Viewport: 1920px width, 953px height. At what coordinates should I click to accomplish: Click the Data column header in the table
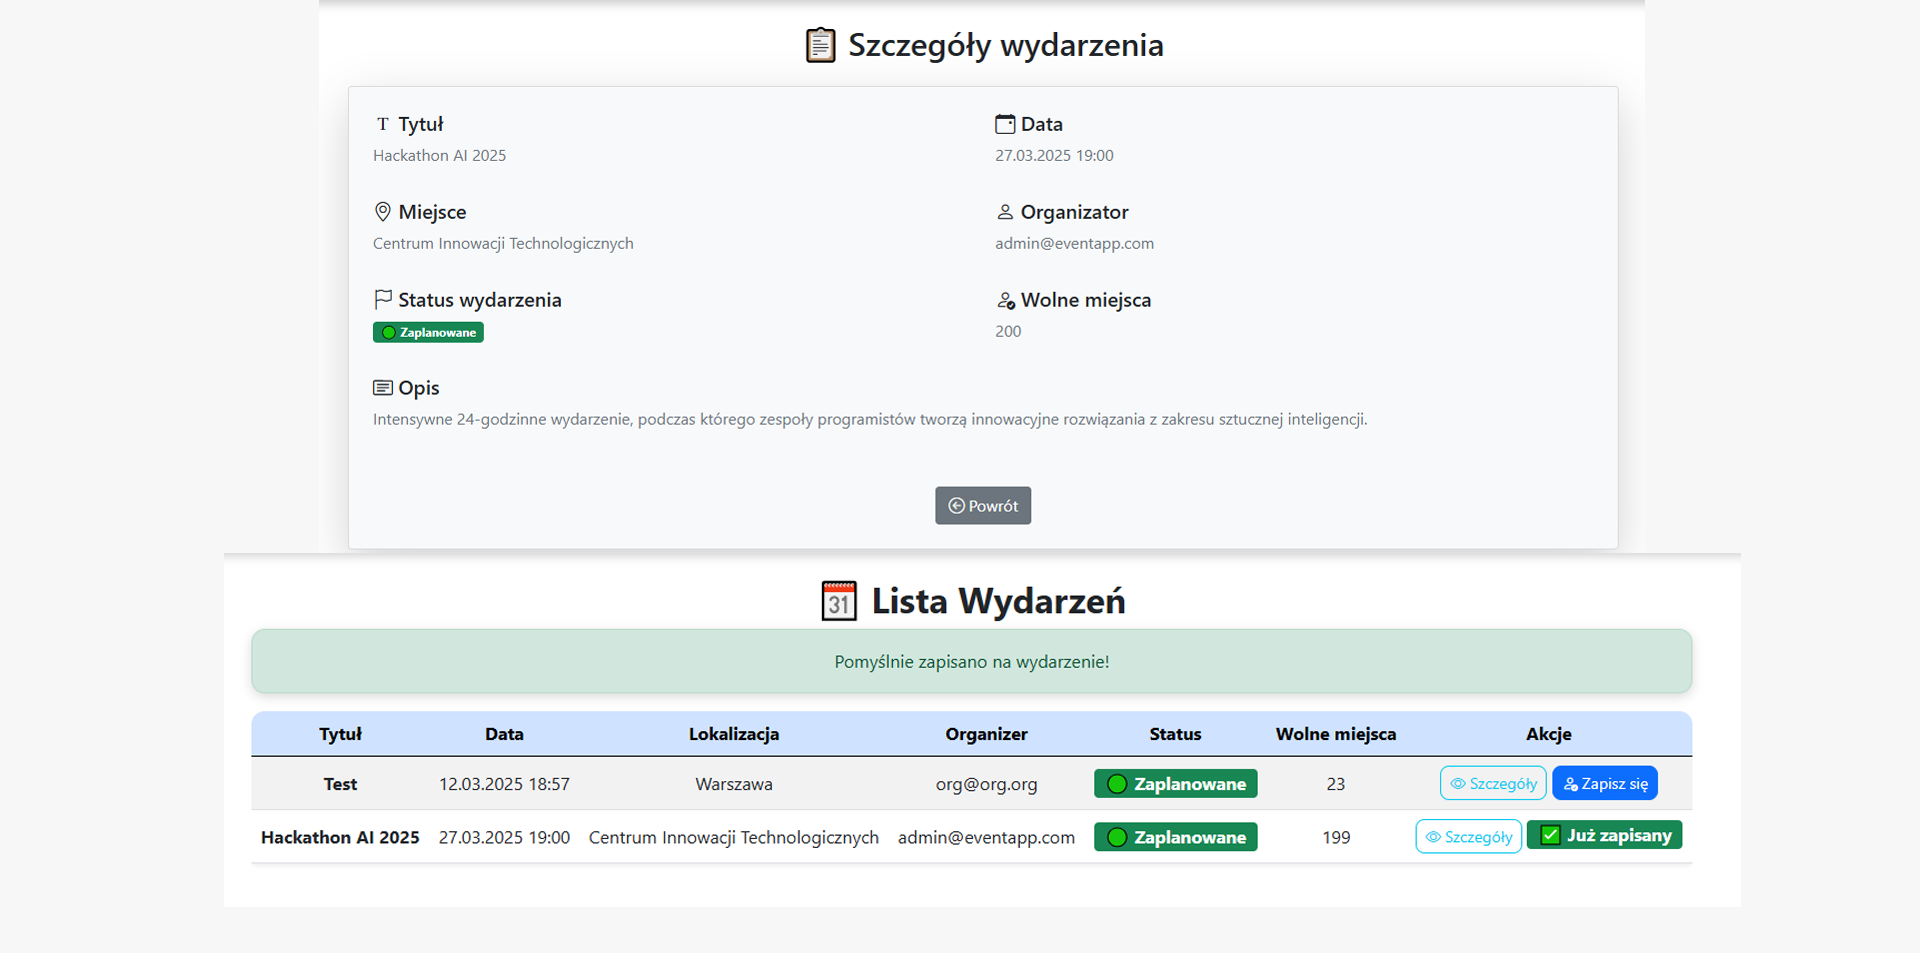504,734
